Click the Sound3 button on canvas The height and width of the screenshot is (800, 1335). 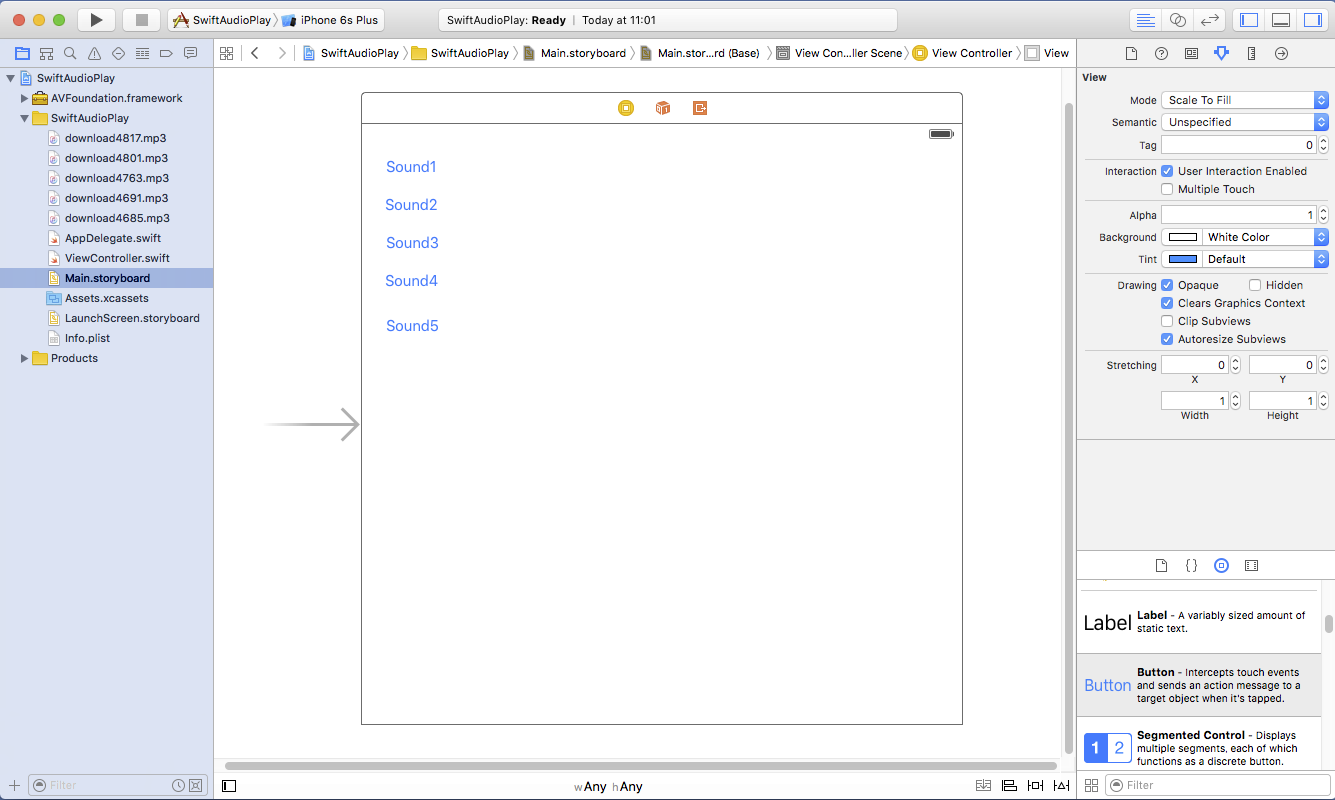click(x=412, y=243)
